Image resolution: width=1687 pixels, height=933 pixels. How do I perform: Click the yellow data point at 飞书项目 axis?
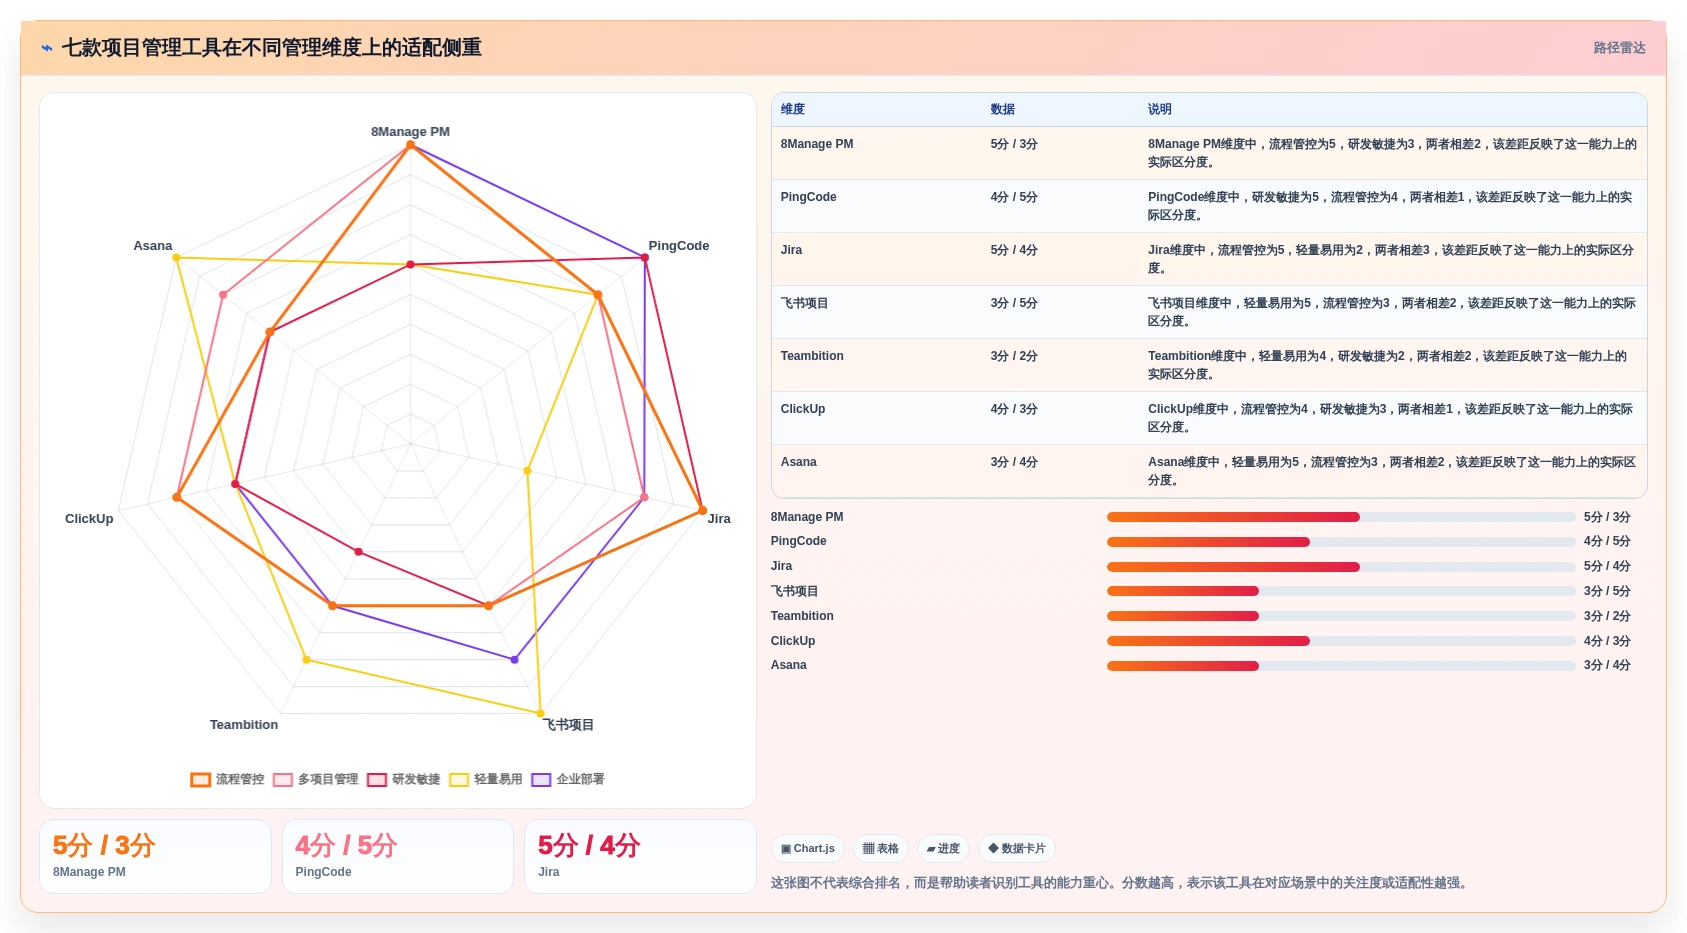[x=541, y=713]
